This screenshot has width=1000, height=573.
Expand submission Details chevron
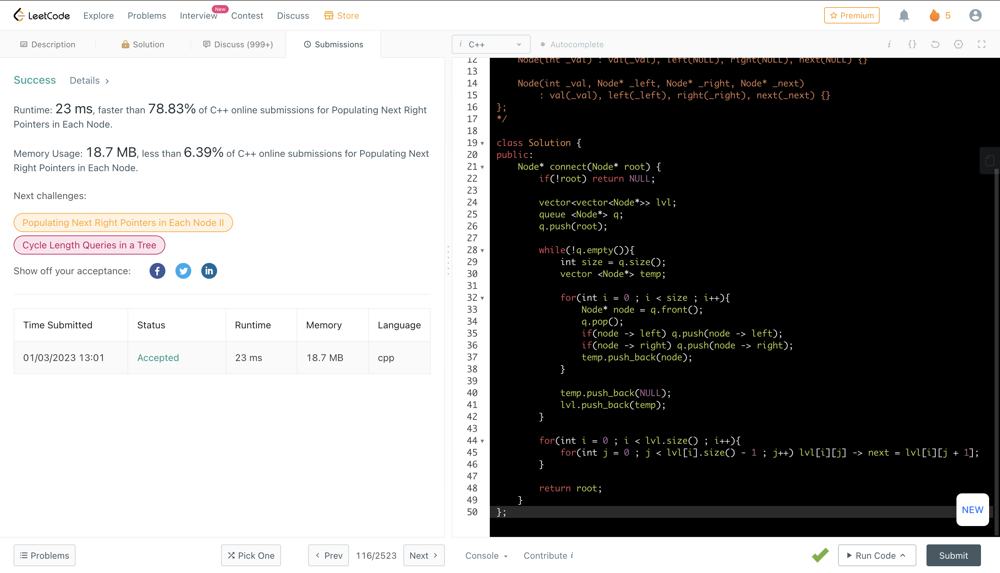[x=107, y=81]
